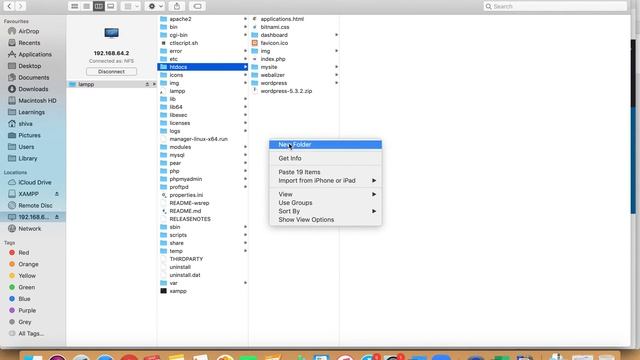Open the Import from iPhone or iPad submenu
640x360 pixels.
point(325,180)
